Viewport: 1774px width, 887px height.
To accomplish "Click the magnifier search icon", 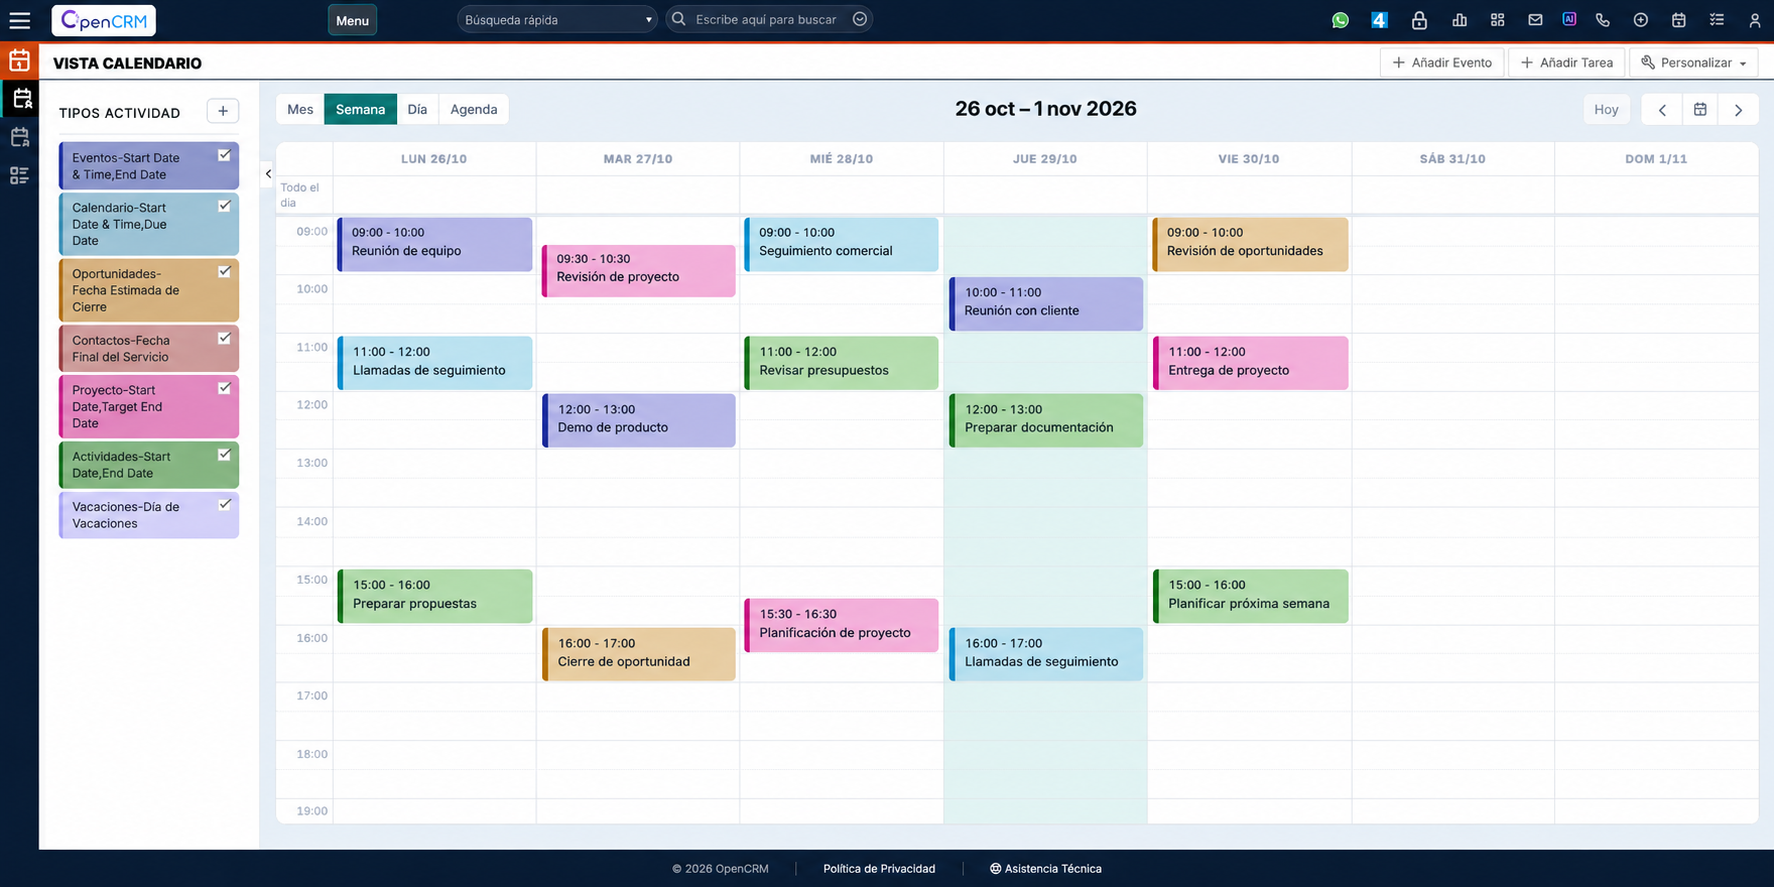I will pos(679,19).
